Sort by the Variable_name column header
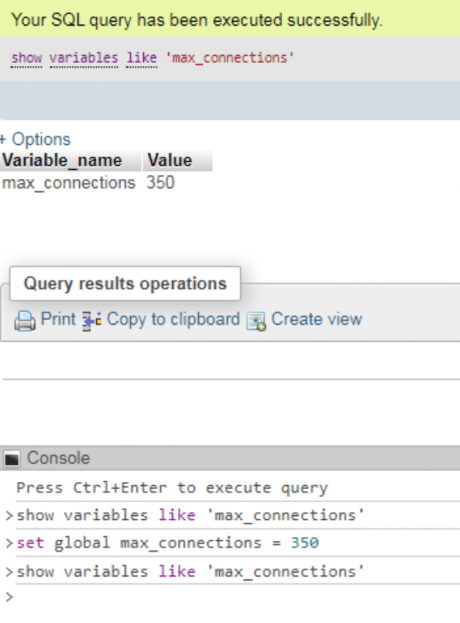Viewport: 460px width, 623px height. click(62, 161)
